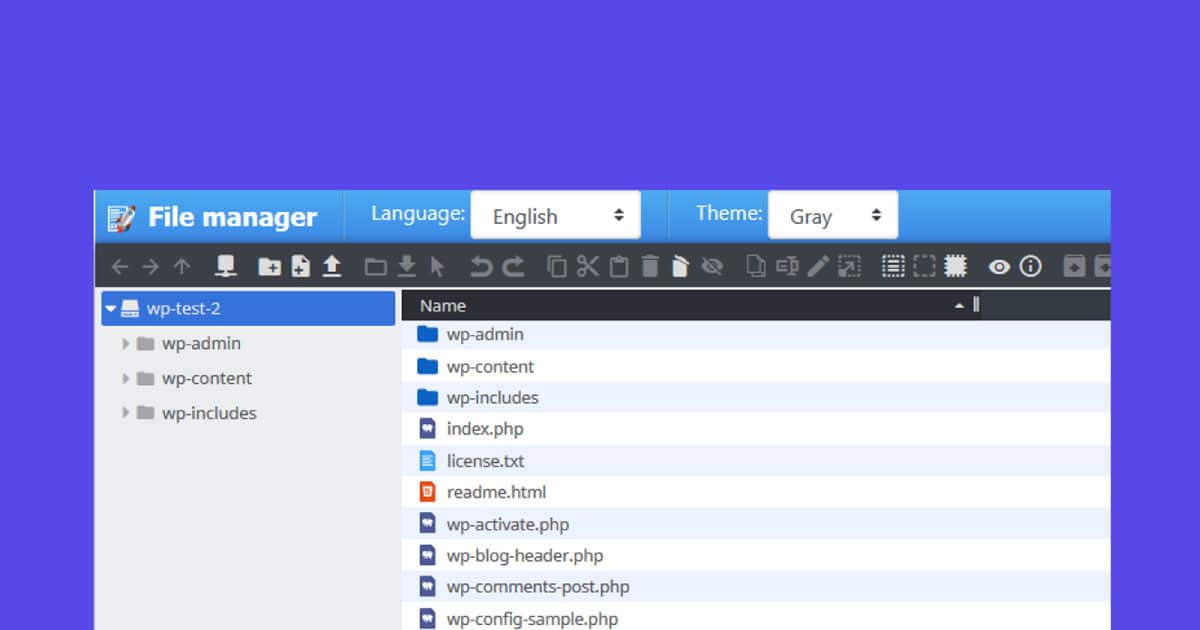Collapse the wp-test-2 root tree item
The width and height of the screenshot is (1200, 630).
coord(110,308)
